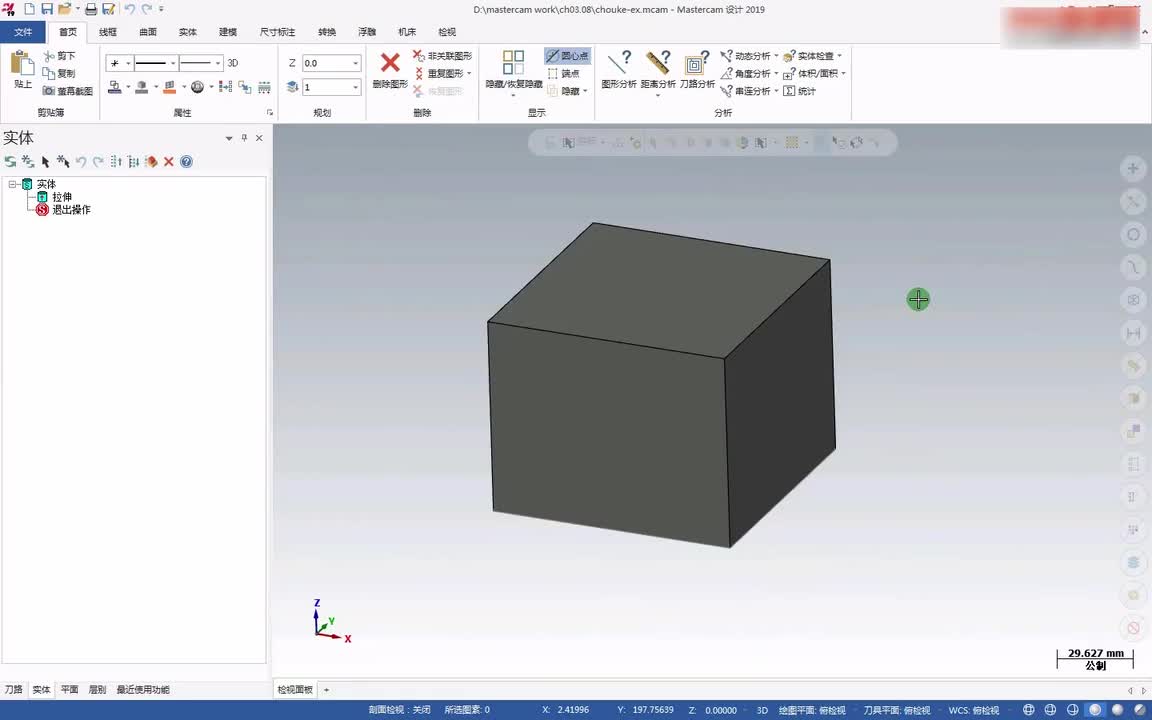Click the wireframe color swatch button

click(115, 87)
